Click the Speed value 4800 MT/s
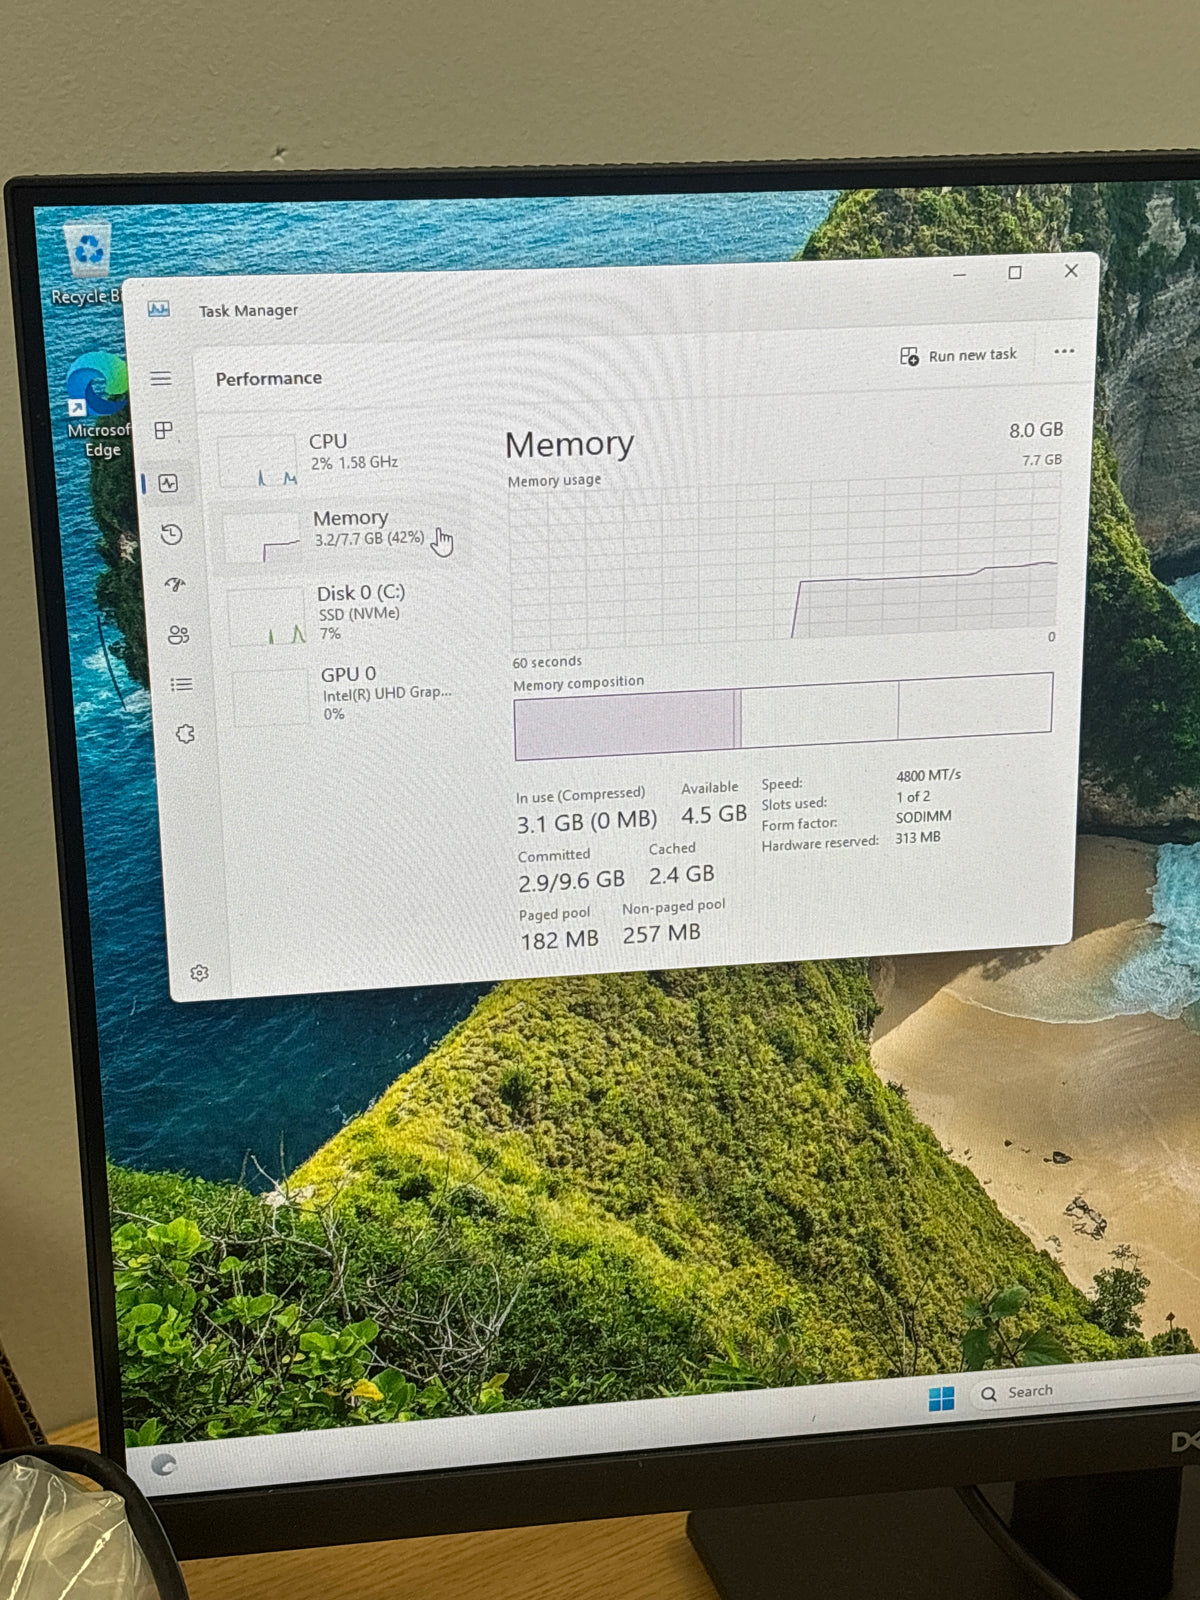This screenshot has width=1200, height=1600. click(x=928, y=775)
